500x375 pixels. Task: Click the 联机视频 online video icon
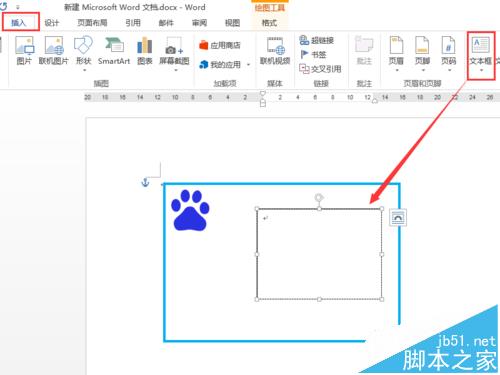point(275,51)
